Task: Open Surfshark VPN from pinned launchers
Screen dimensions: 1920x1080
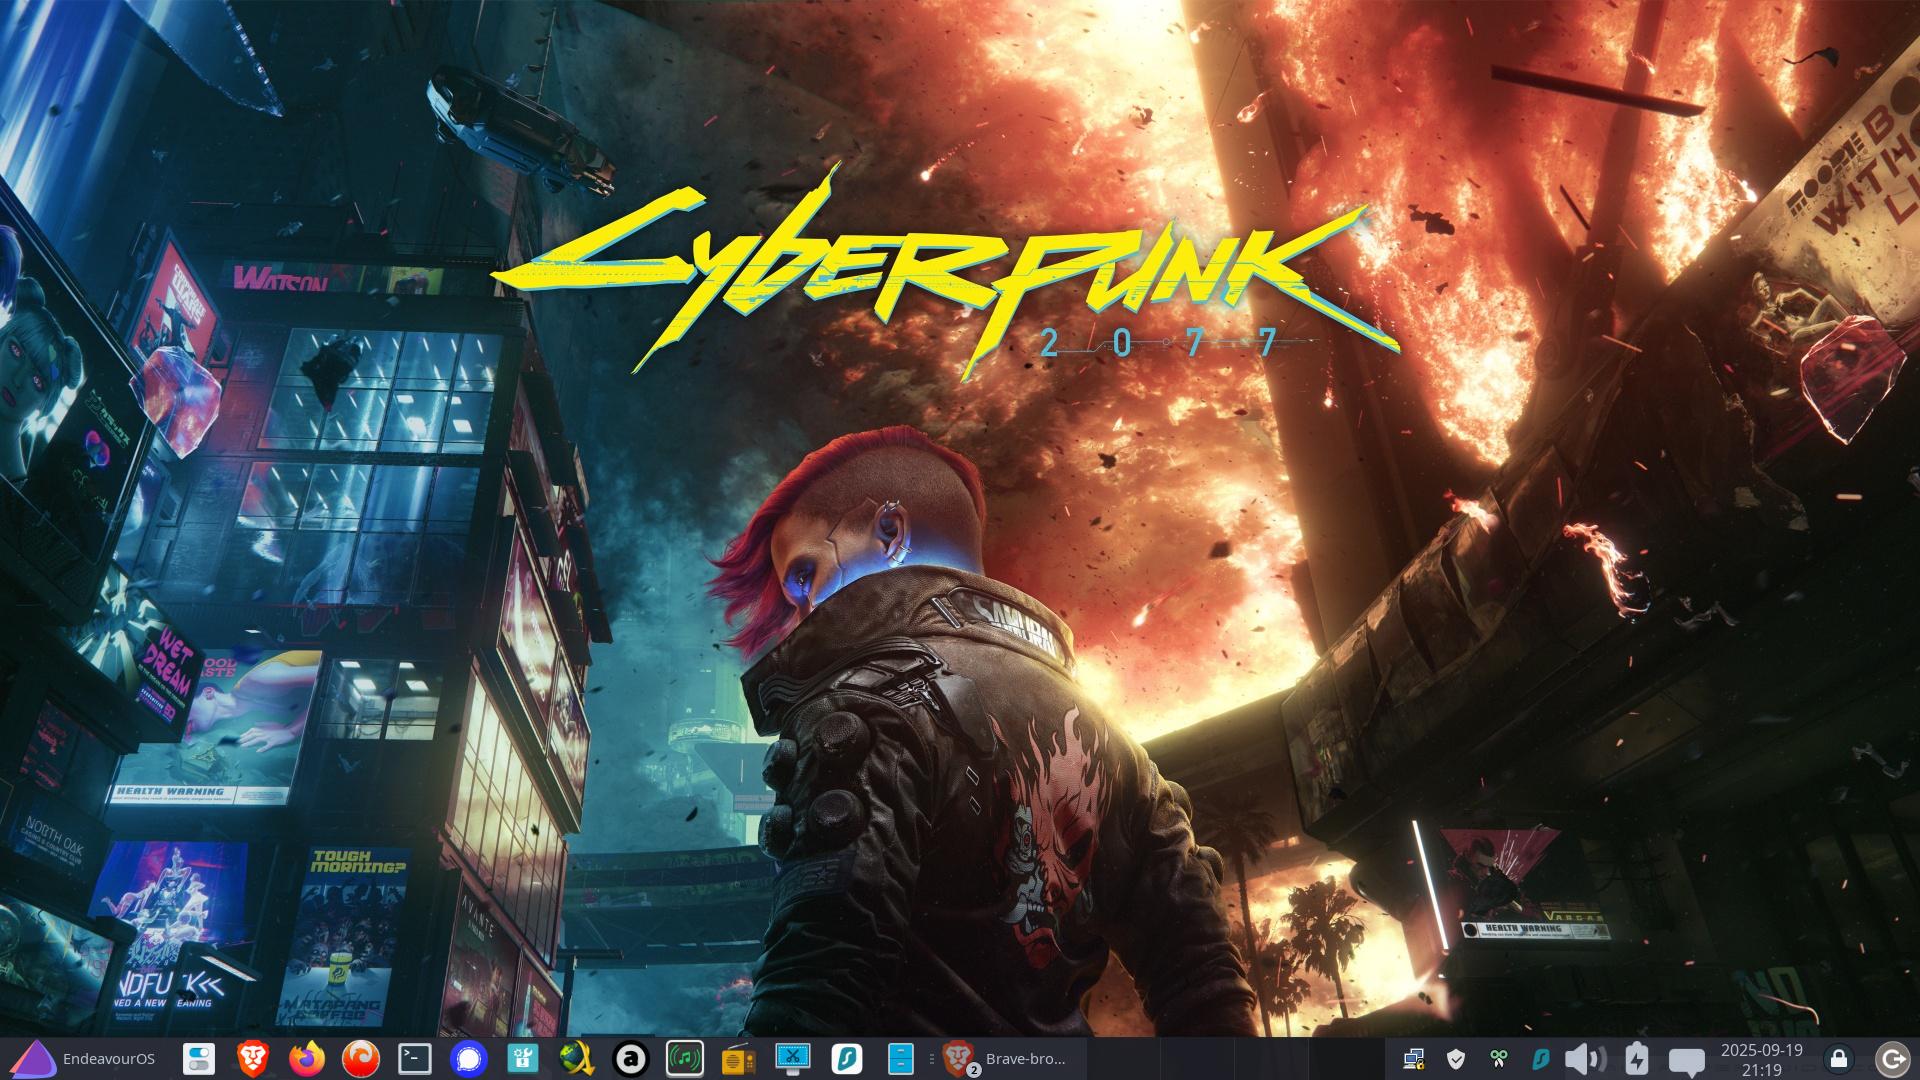Action: tap(847, 1058)
